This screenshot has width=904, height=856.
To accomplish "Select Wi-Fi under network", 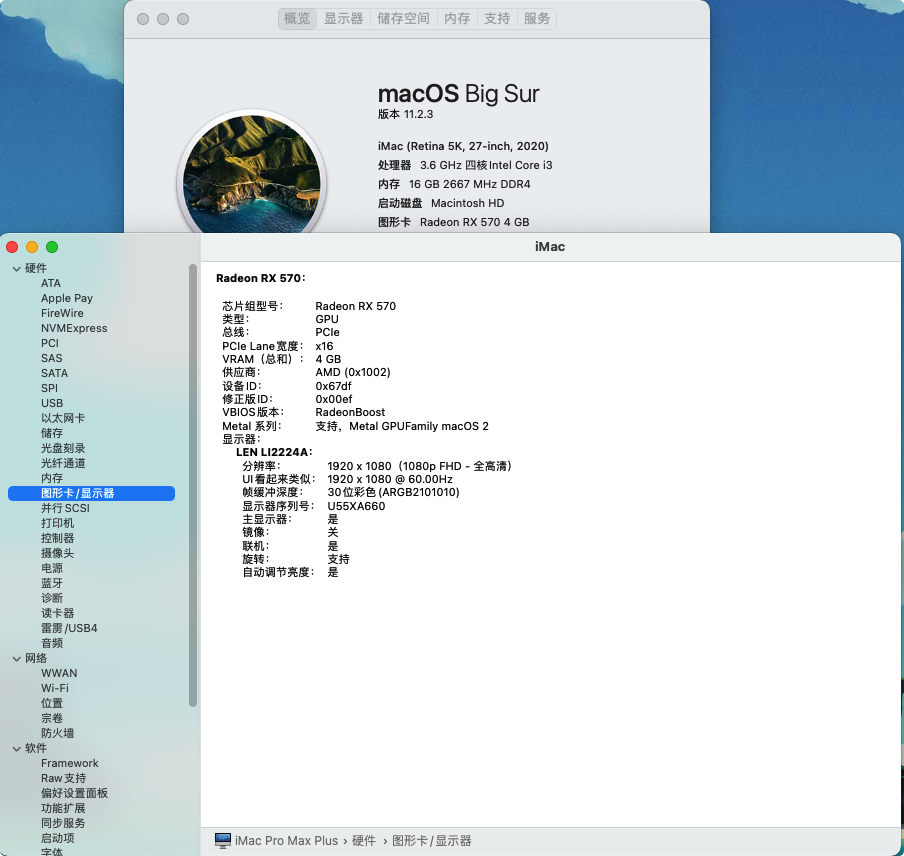I will coord(55,688).
